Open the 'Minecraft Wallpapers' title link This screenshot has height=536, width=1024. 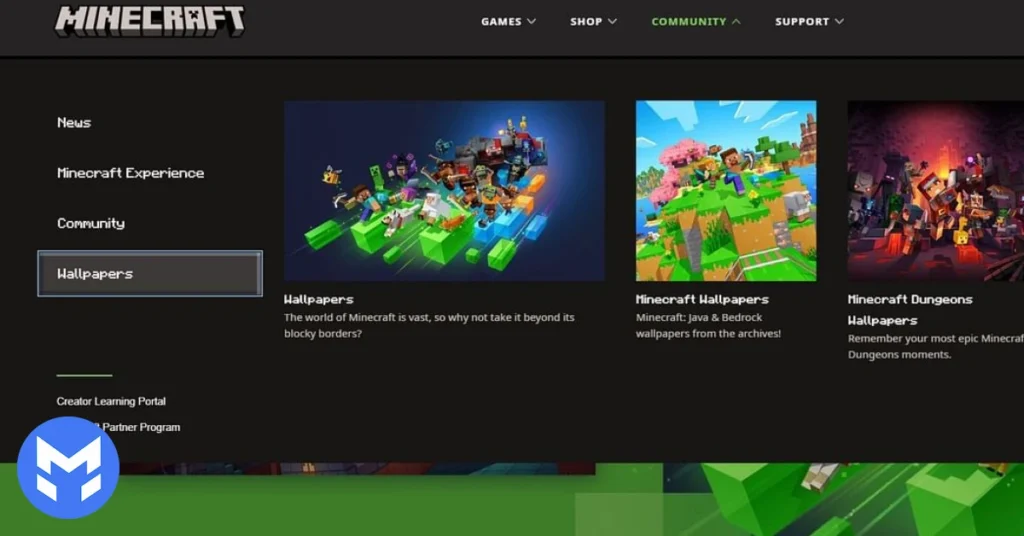(702, 300)
